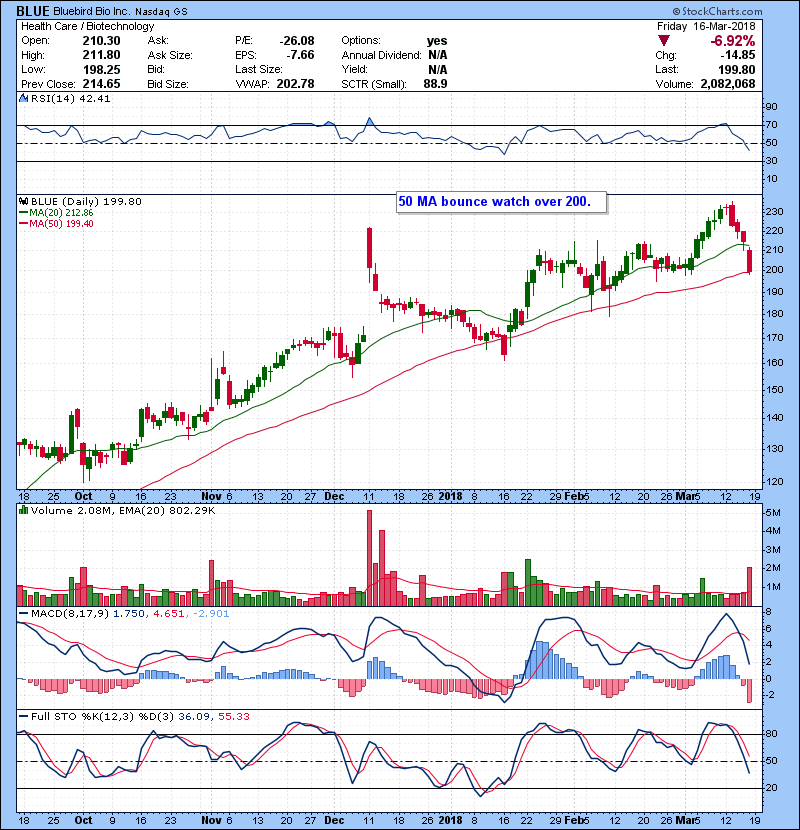Click the MACD(8,17,9) indicator label
The height and width of the screenshot is (830, 800).
70,614
